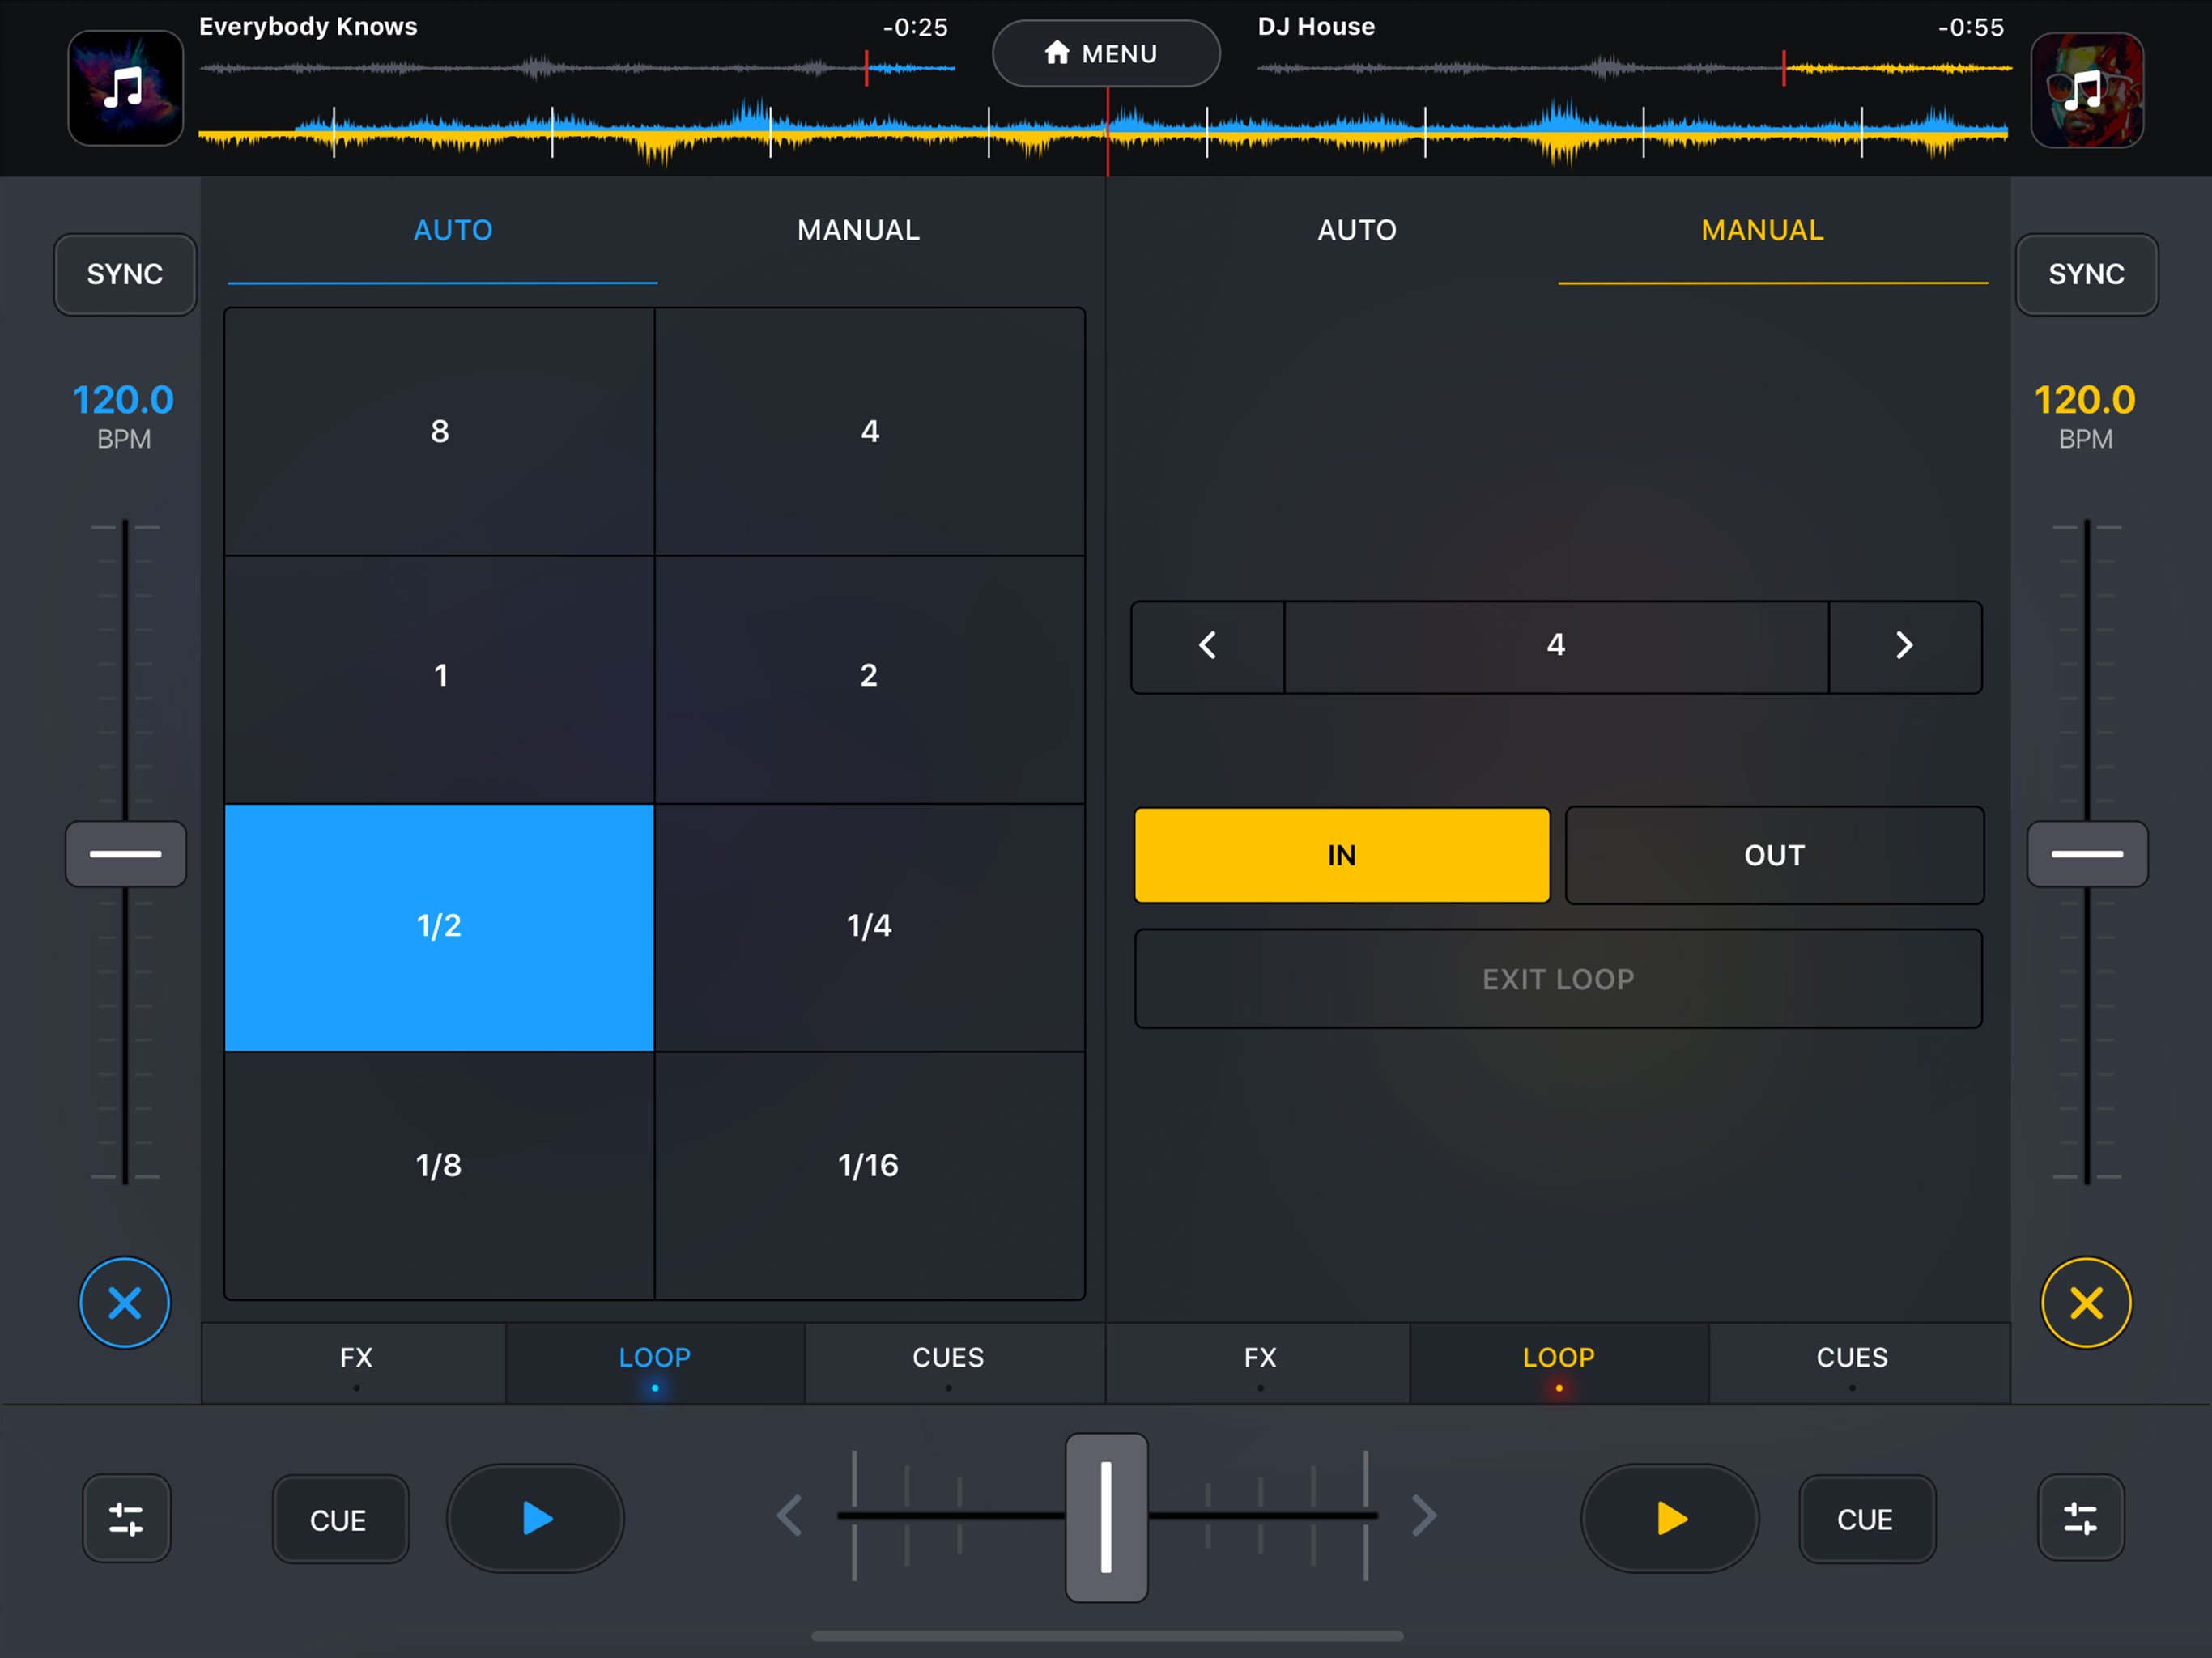Tap DJ House album artwork
Image resolution: width=2212 pixels, height=1658 pixels.
2086,90
